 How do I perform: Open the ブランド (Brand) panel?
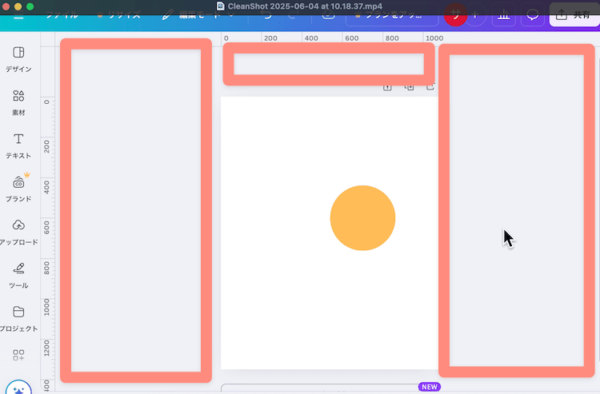coord(18,189)
